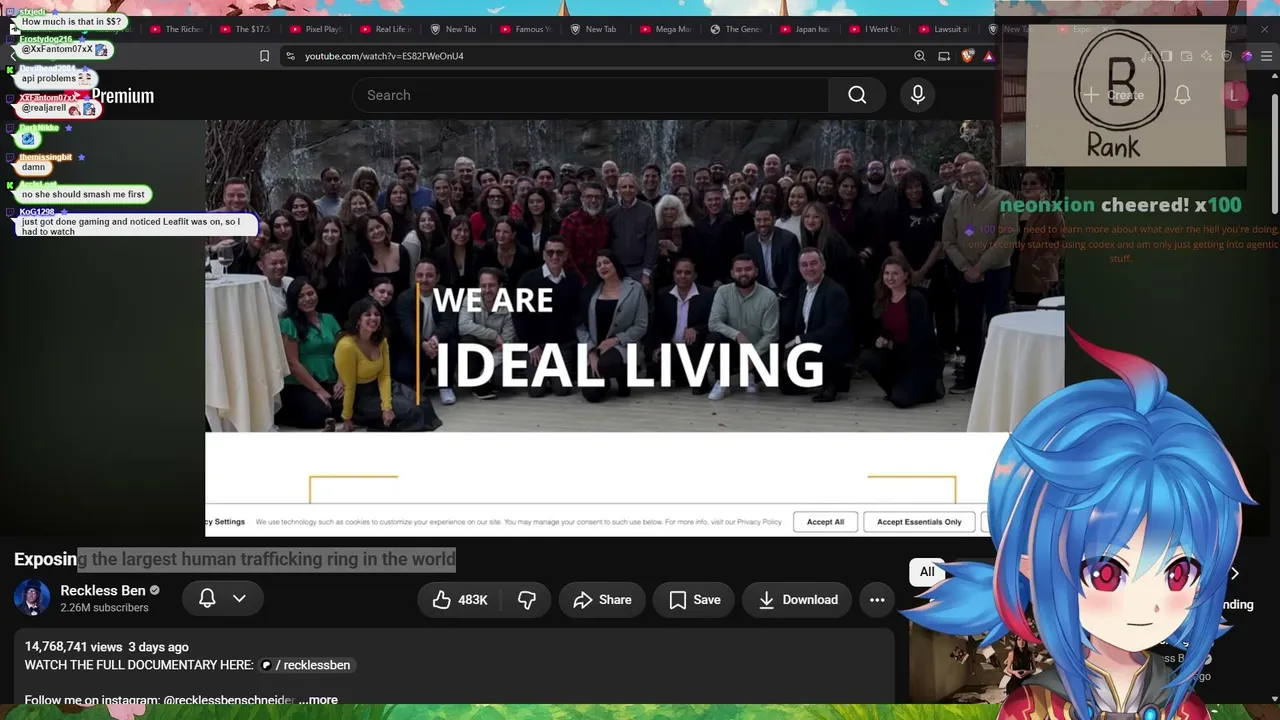Switch to "The $17.5" browser tab
The height and width of the screenshot is (720, 1280).
246,29
